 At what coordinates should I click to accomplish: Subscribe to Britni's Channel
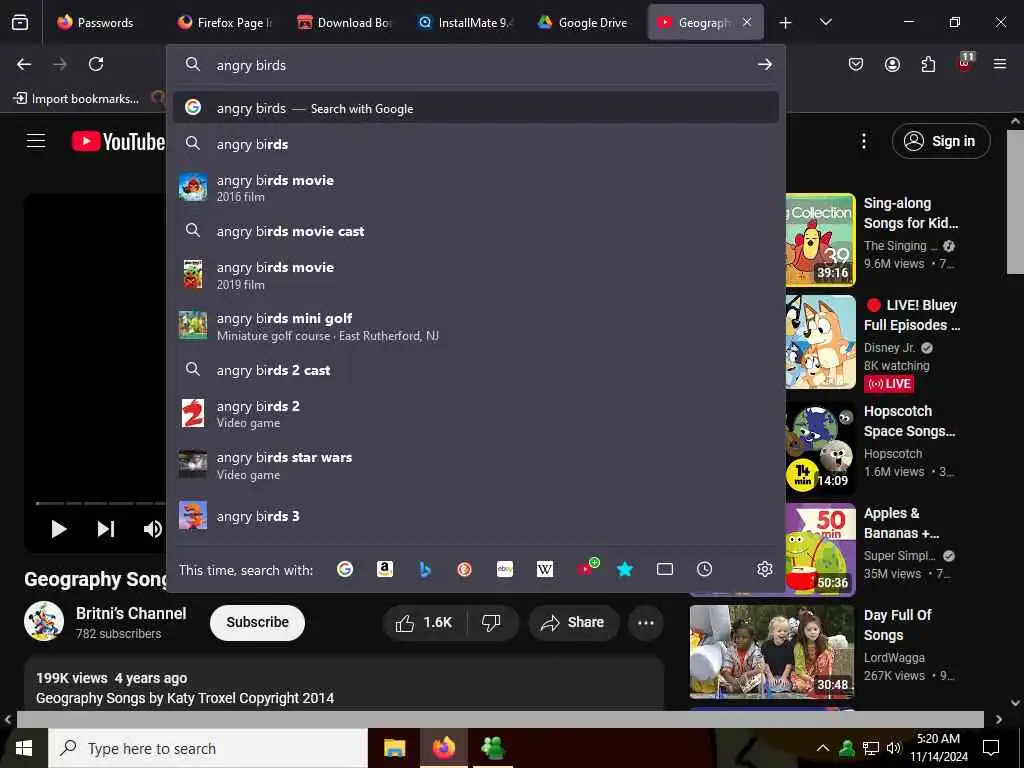[x=257, y=623]
